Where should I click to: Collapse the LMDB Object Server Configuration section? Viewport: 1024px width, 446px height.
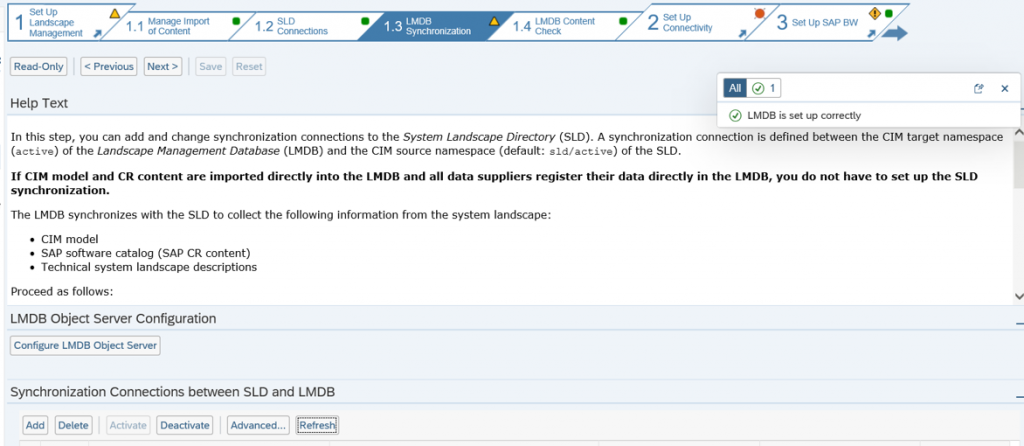click(1019, 323)
